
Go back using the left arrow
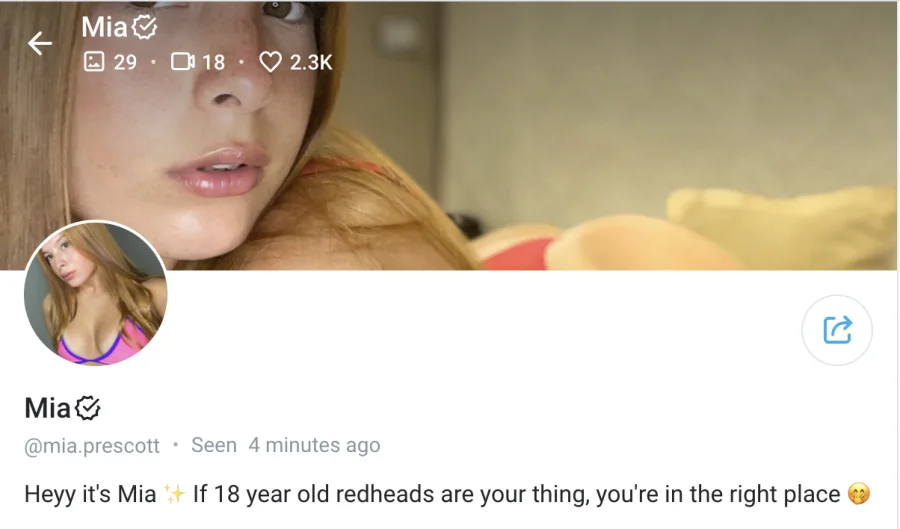tap(40, 44)
